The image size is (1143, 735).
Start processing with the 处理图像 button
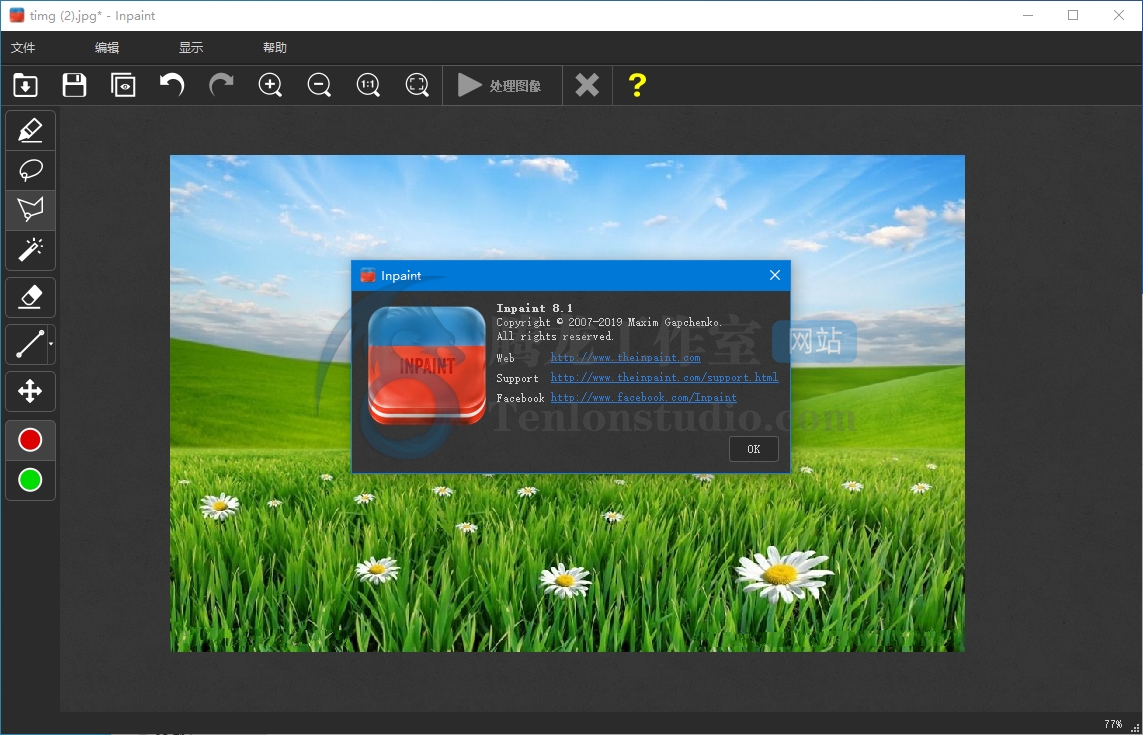click(x=502, y=85)
